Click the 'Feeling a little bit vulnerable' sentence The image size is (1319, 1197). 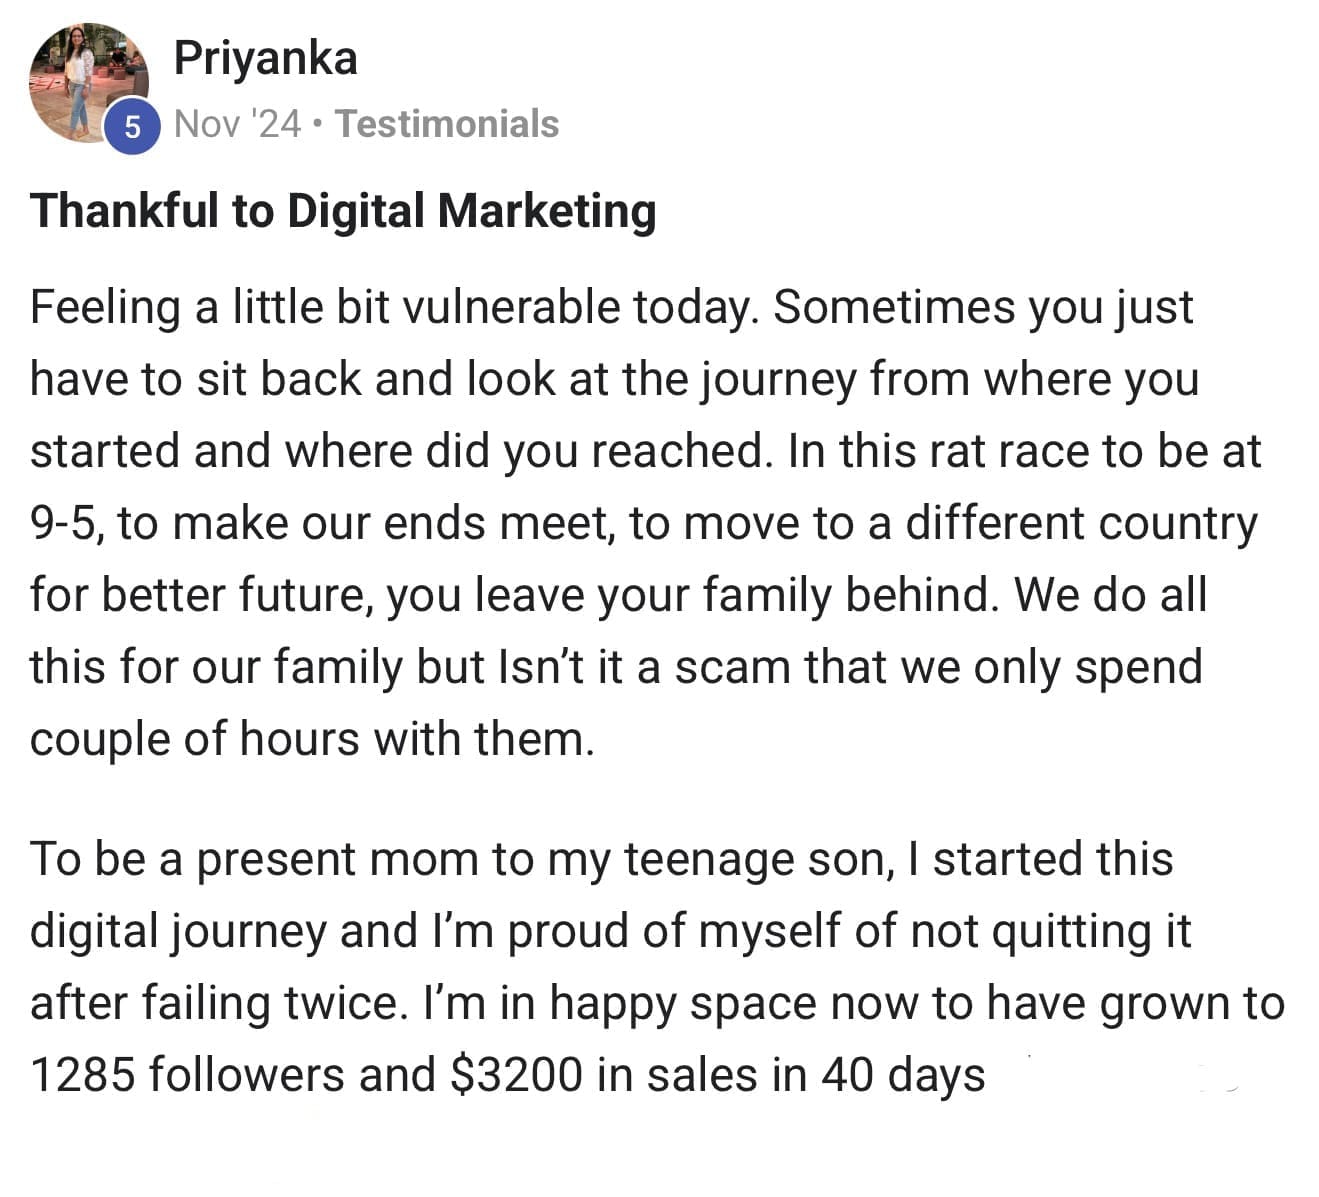[390, 307]
